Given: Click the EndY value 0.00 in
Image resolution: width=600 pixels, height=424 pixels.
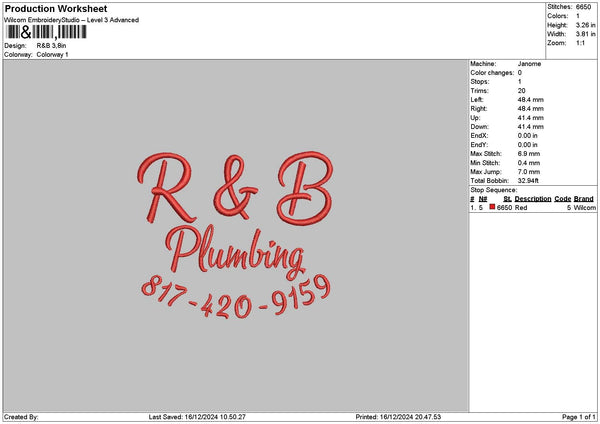Looking at the screenshot, I should coord(527,145).
